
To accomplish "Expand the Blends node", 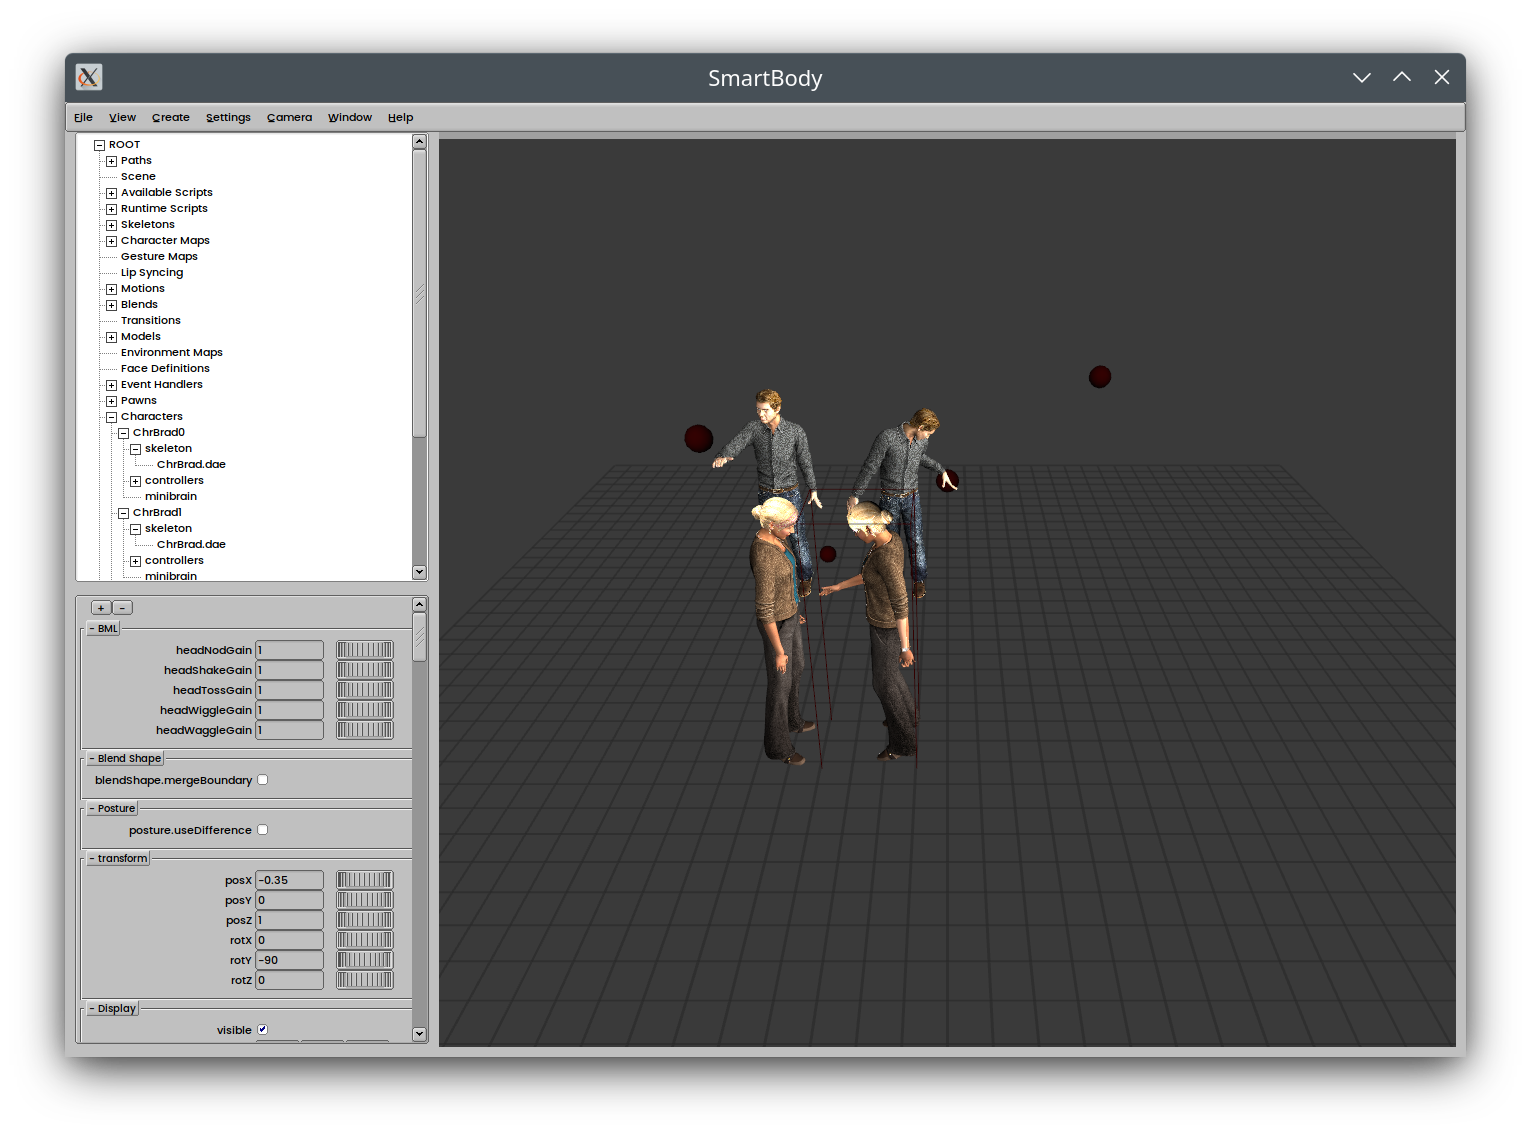I will (111, 305).
